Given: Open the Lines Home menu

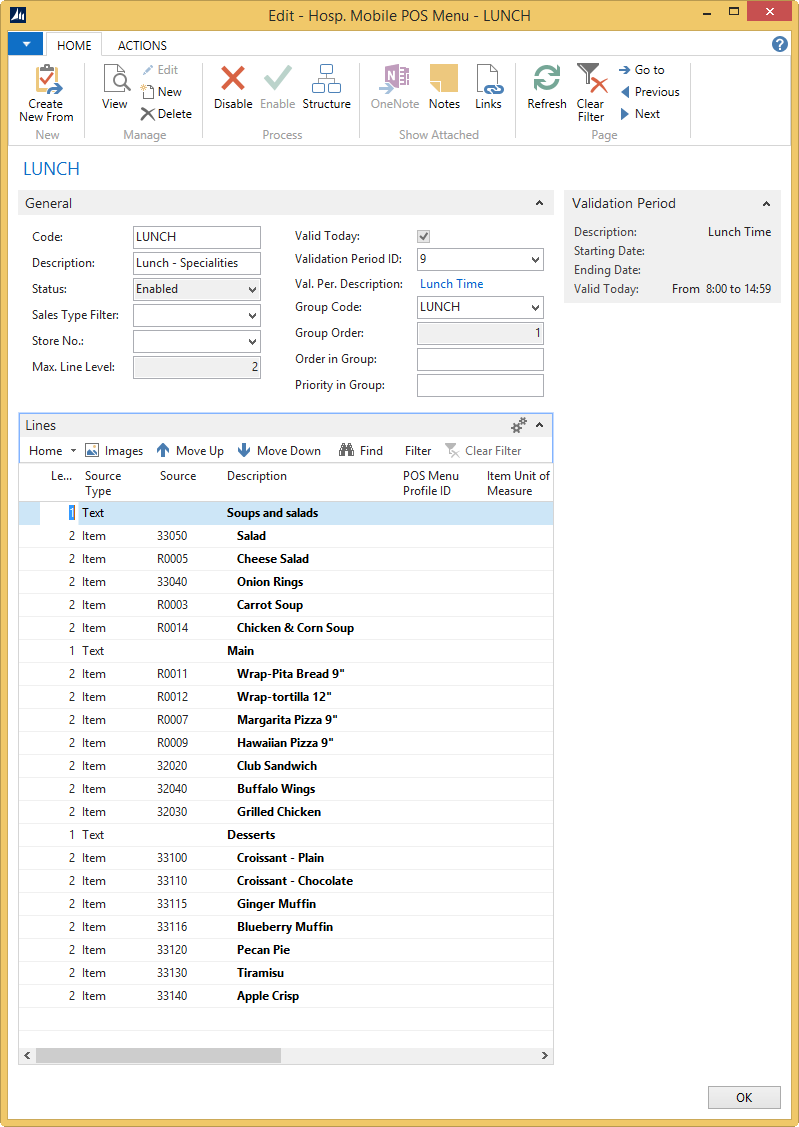Looking at the screenshot, I should (52, 451).
